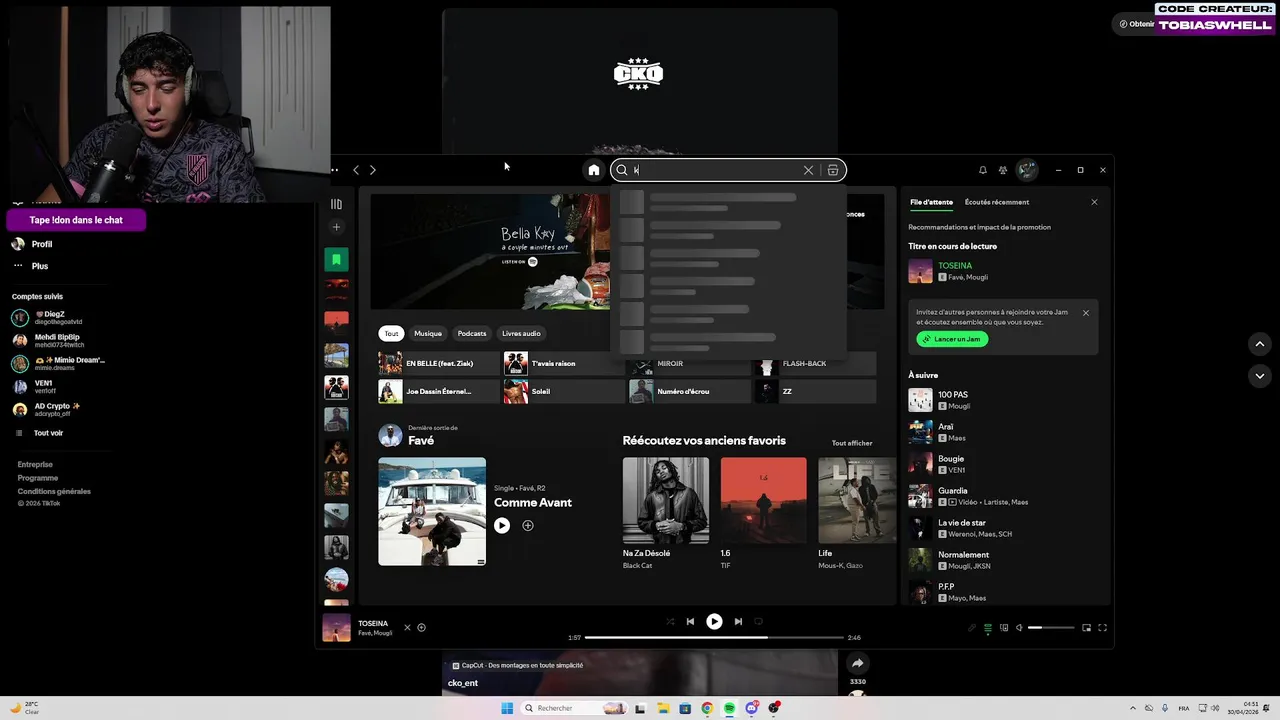Start a Jam with Lancer un Jam
The height and width of the screenshot is (720, 1280).
[x=952, y=339]
